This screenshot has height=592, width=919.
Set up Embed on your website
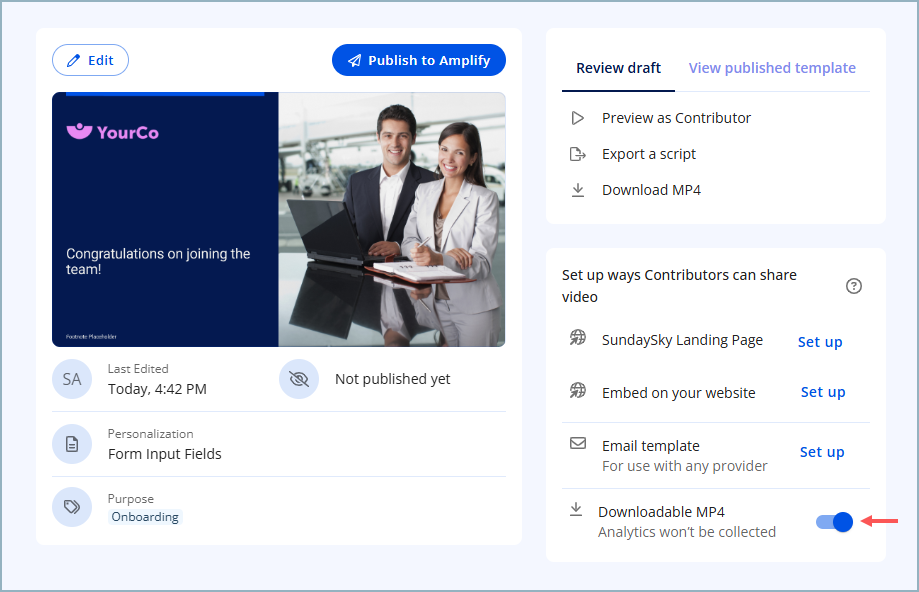pos(823,392)
